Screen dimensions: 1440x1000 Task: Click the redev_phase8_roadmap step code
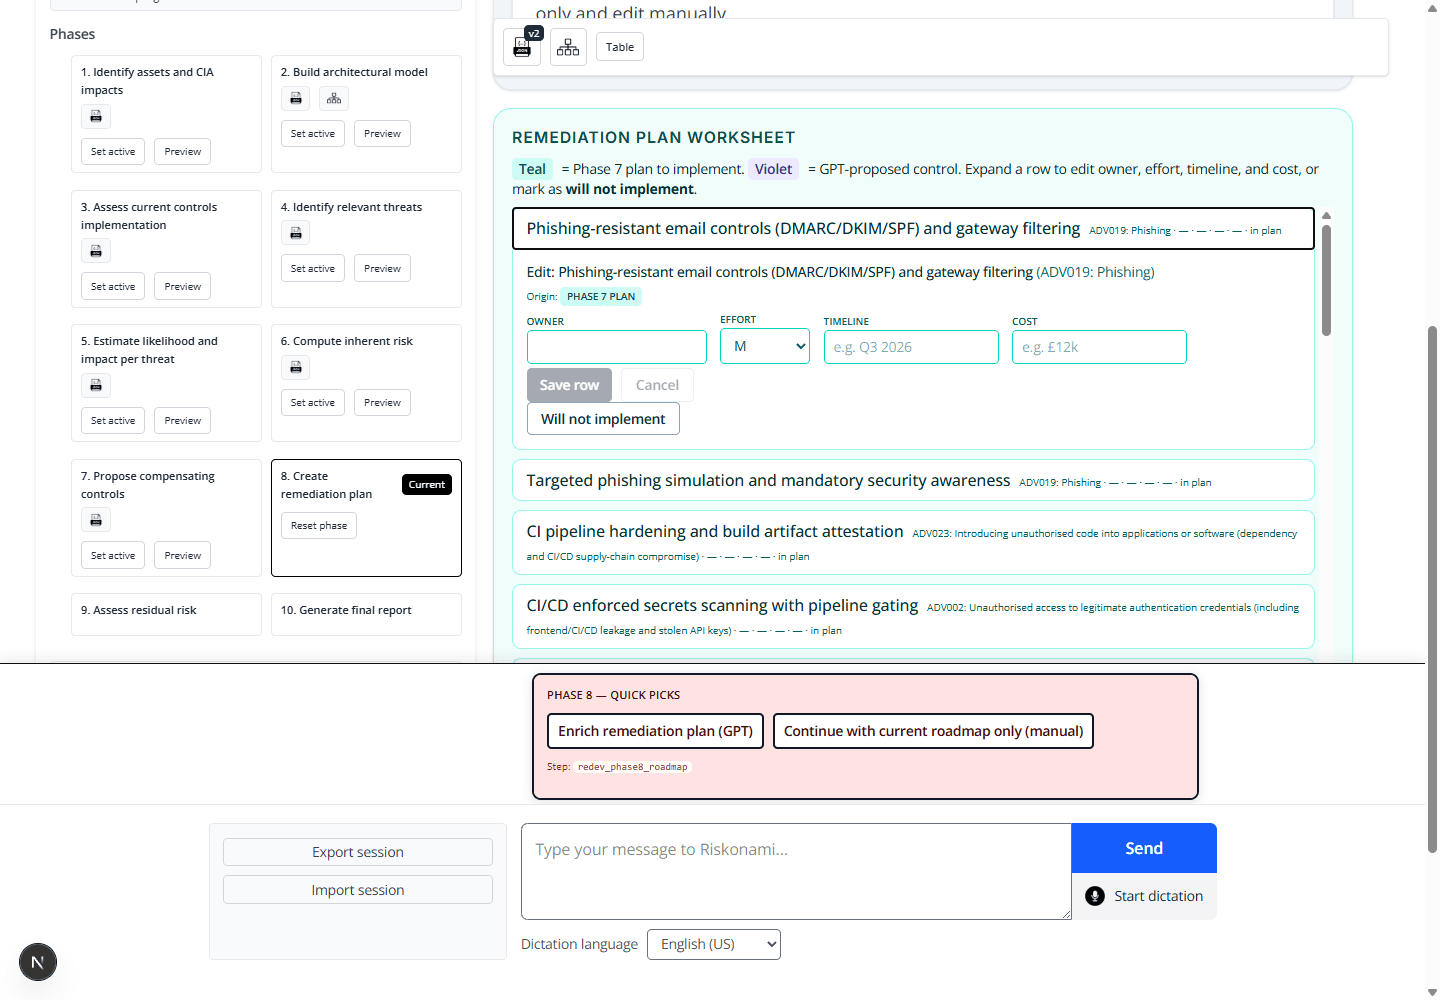633,767
